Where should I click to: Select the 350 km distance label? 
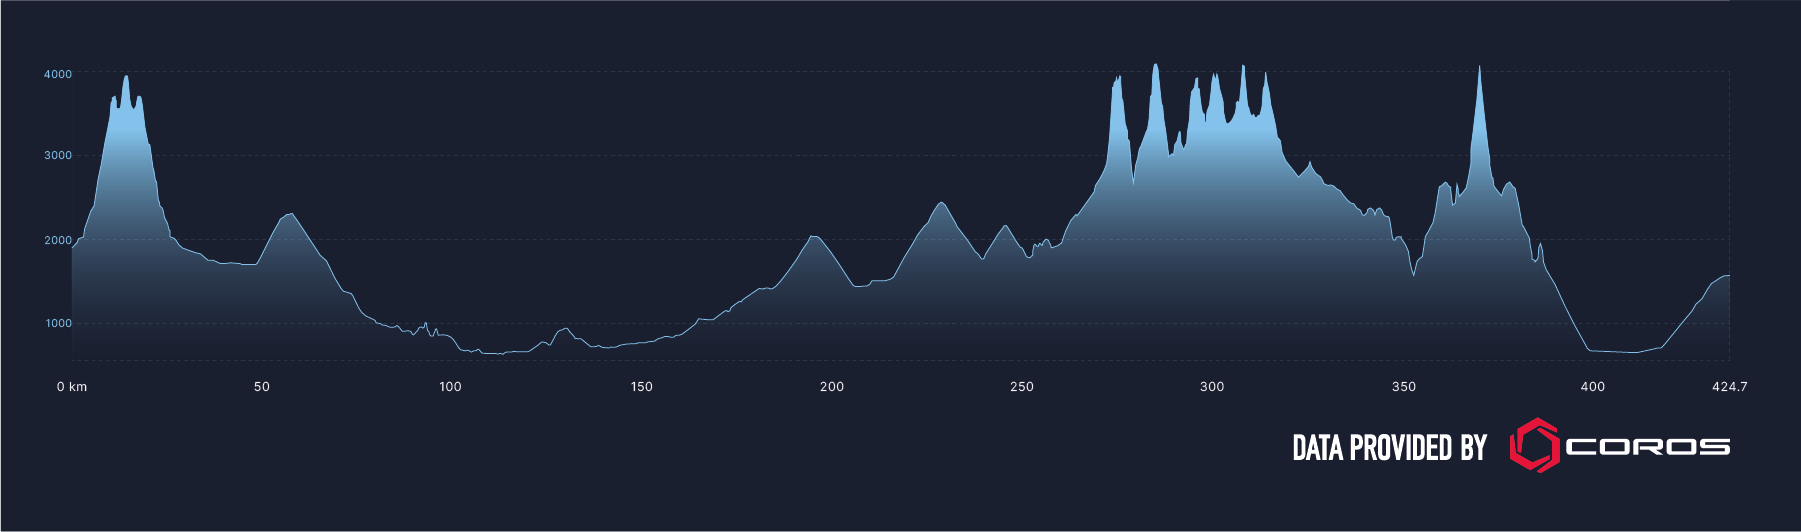1404,387
